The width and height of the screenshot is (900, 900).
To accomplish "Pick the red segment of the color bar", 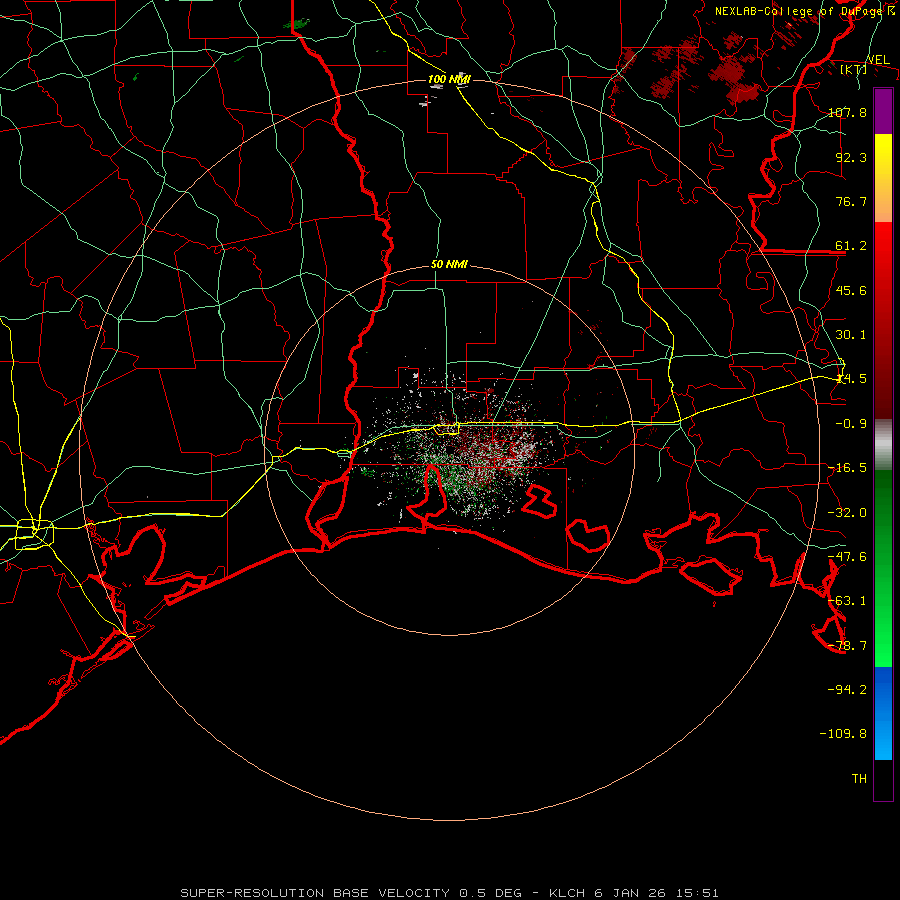I will (883, 320).
